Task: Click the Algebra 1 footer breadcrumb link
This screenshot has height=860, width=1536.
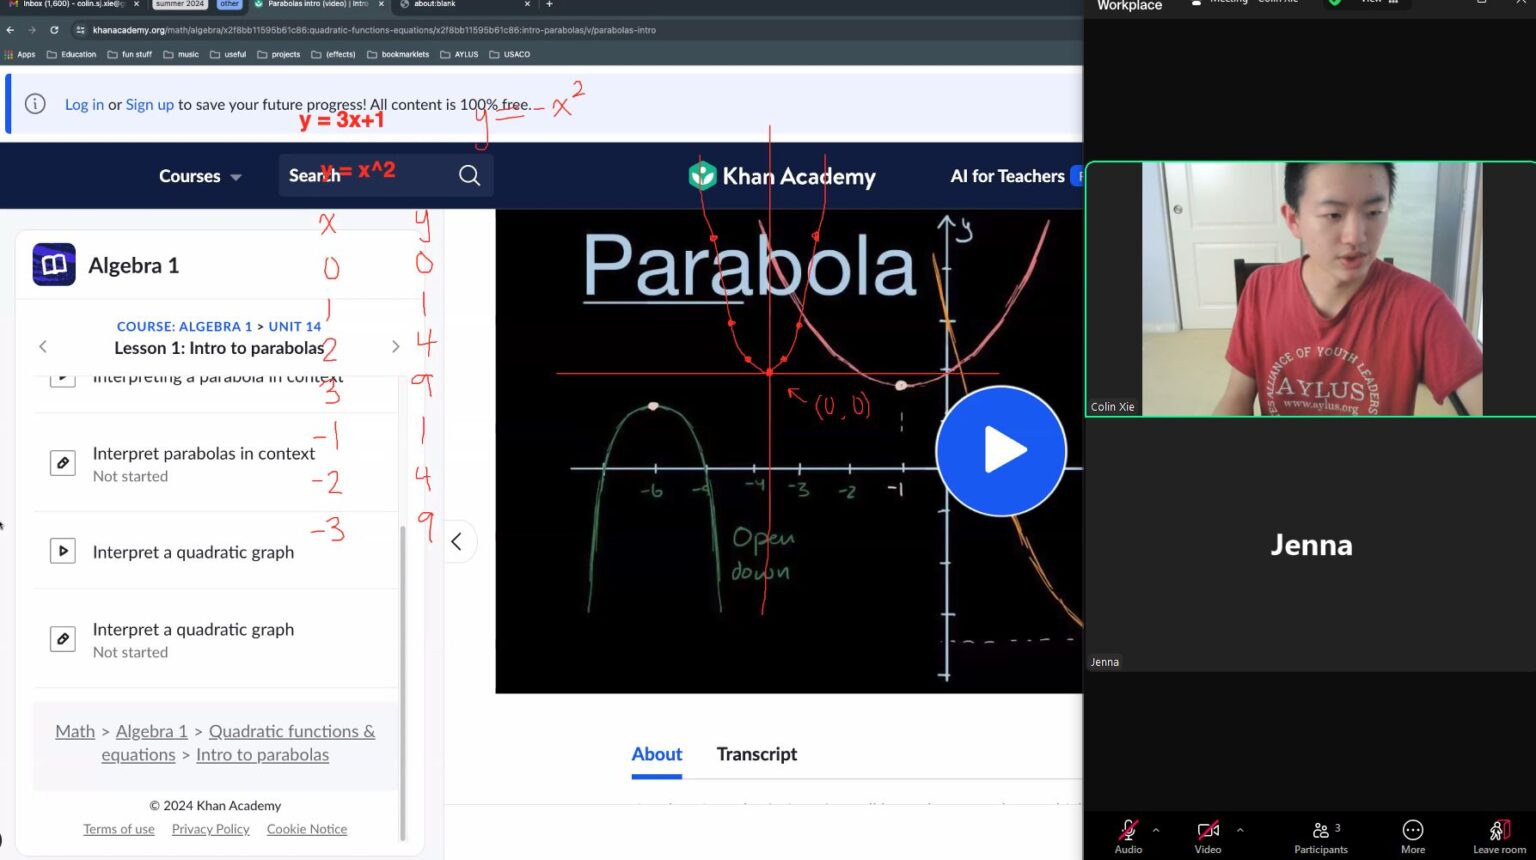Action: [x=152, y=731]
